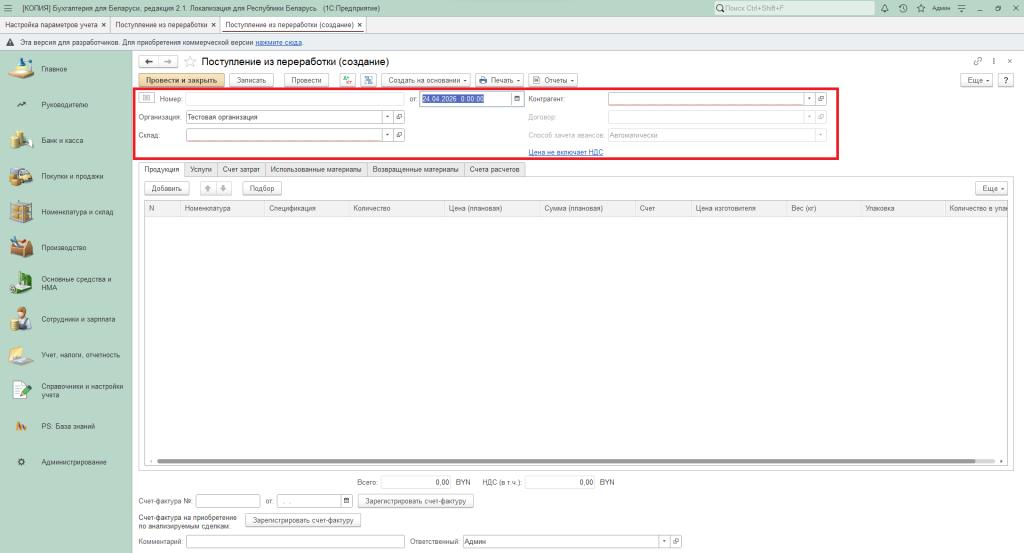Screen dimensions: 1024x553
Task: Click the Провести и закрыть button
Action: (181, 80)
